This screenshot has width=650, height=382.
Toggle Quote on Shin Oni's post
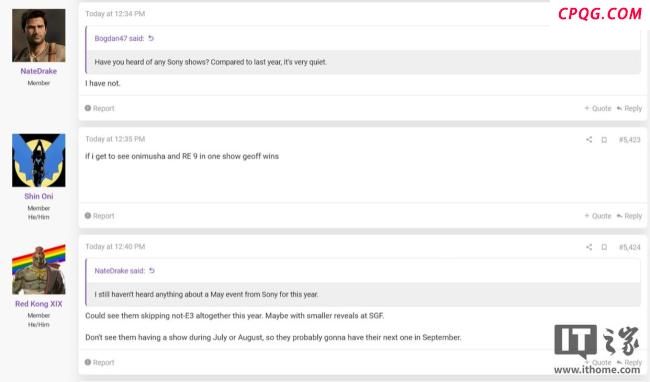tap(598, 216)
